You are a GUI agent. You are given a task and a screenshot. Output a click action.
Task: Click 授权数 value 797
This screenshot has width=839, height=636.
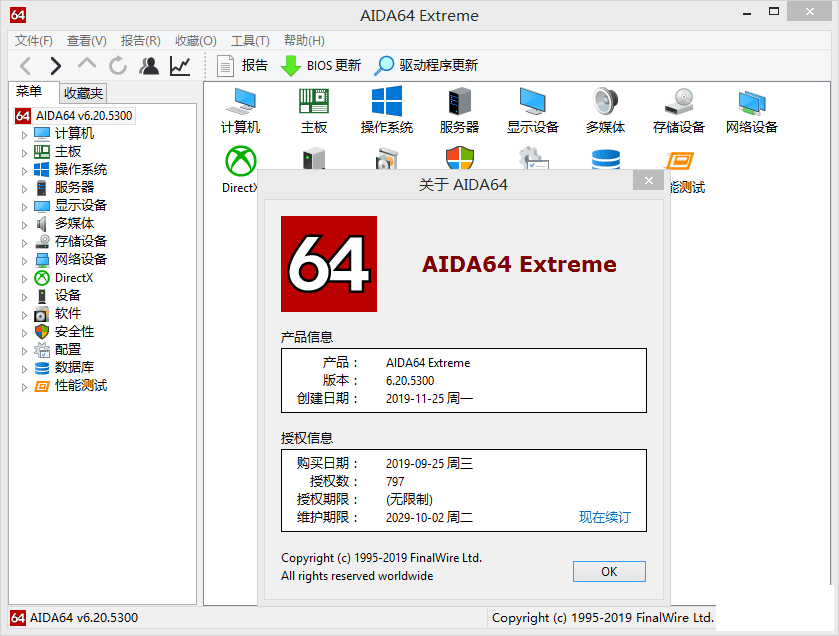[395, 481]
